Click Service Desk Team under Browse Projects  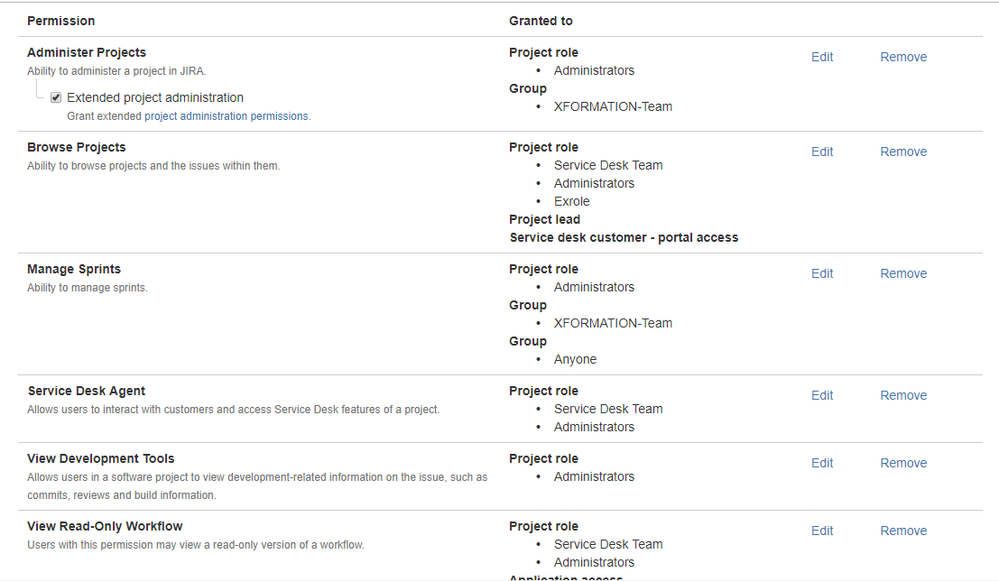click(608, 164)
